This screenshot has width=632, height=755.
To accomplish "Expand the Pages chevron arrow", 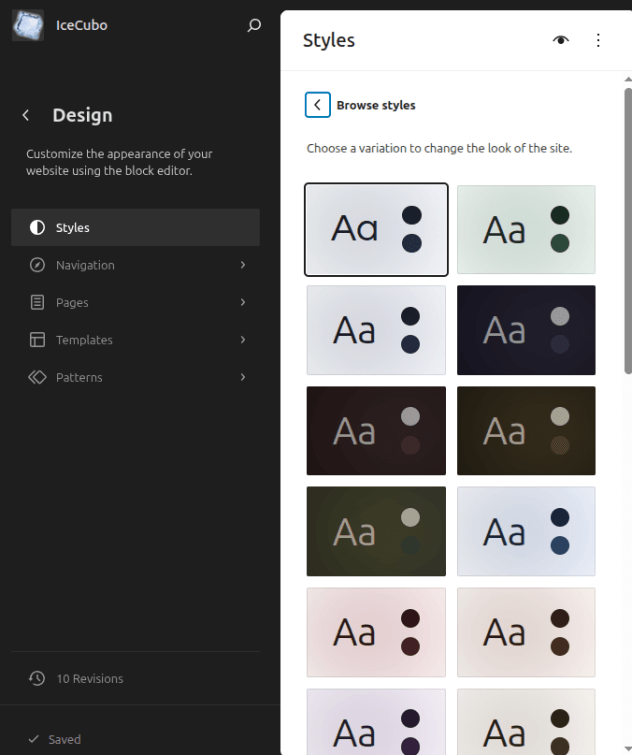I will (x=243, y=302).
